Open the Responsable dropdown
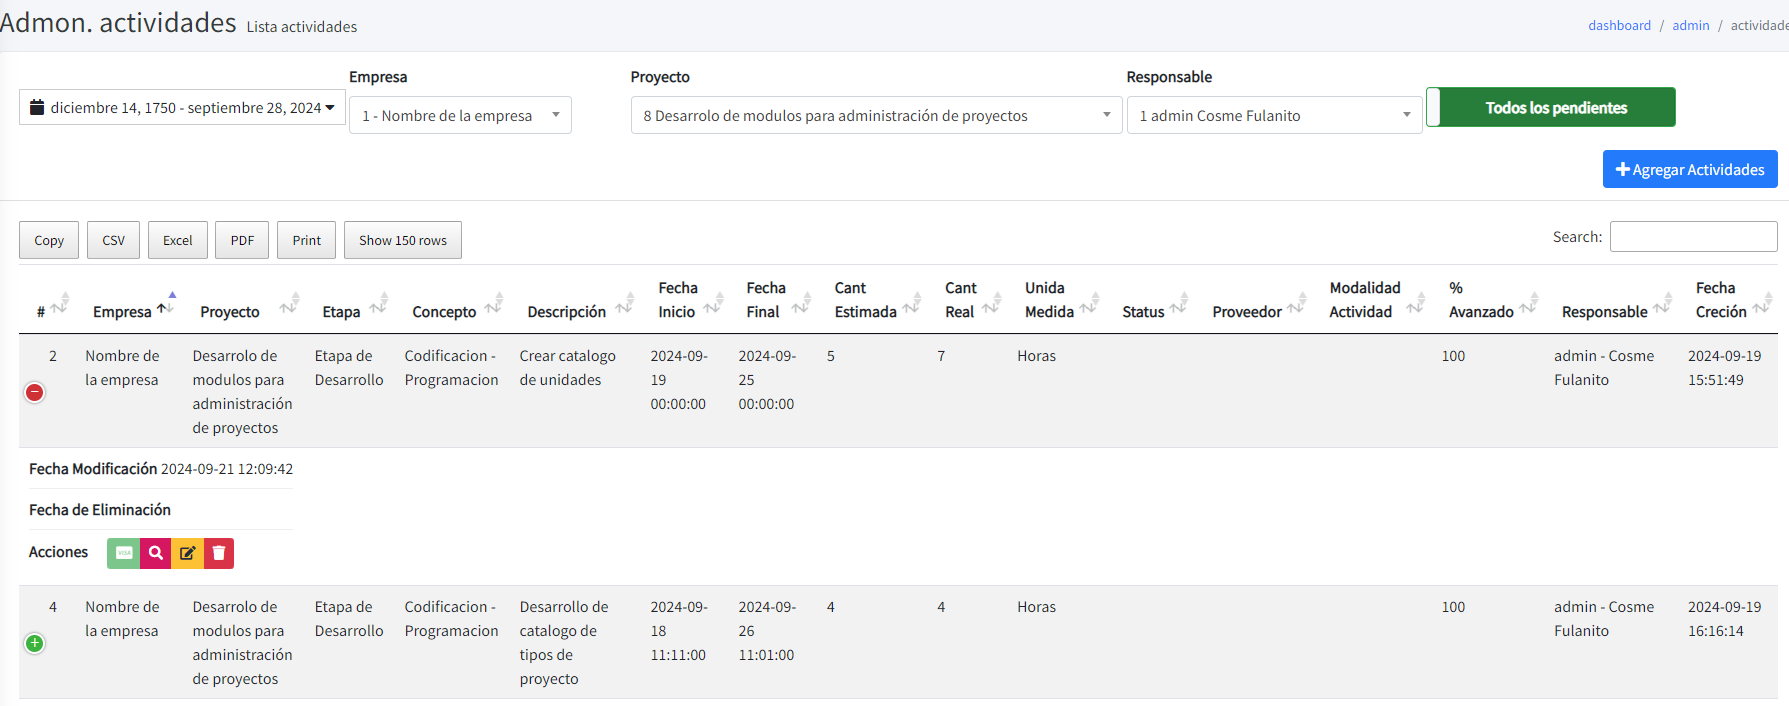This screenshot has height=706, width=1789. click(1274, 116)
